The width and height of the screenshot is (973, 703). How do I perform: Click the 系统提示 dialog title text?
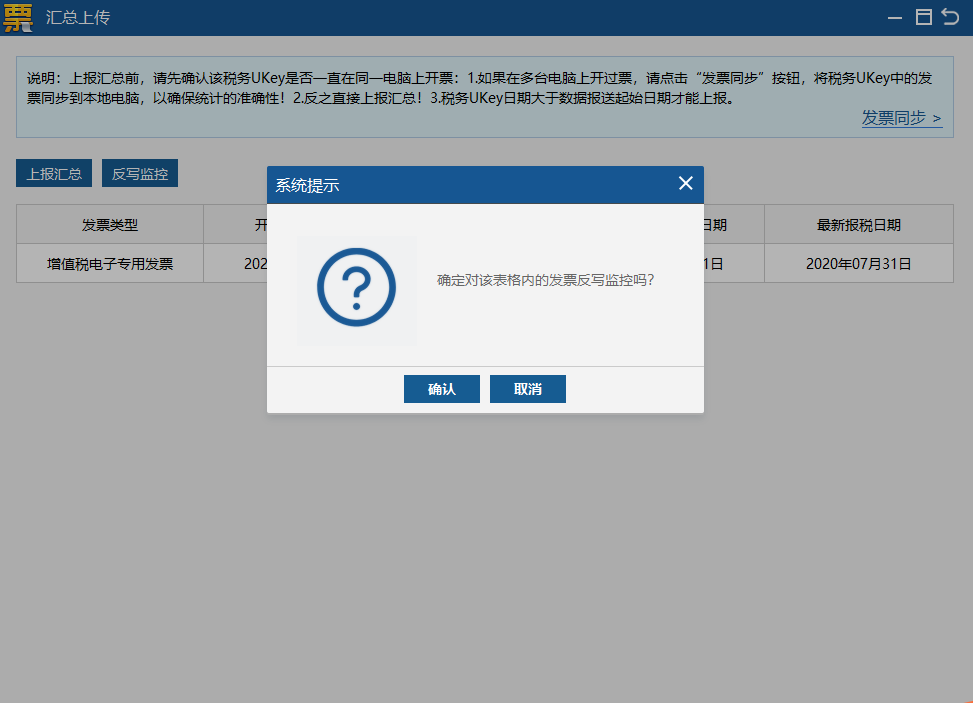click(x=307, y=185)
